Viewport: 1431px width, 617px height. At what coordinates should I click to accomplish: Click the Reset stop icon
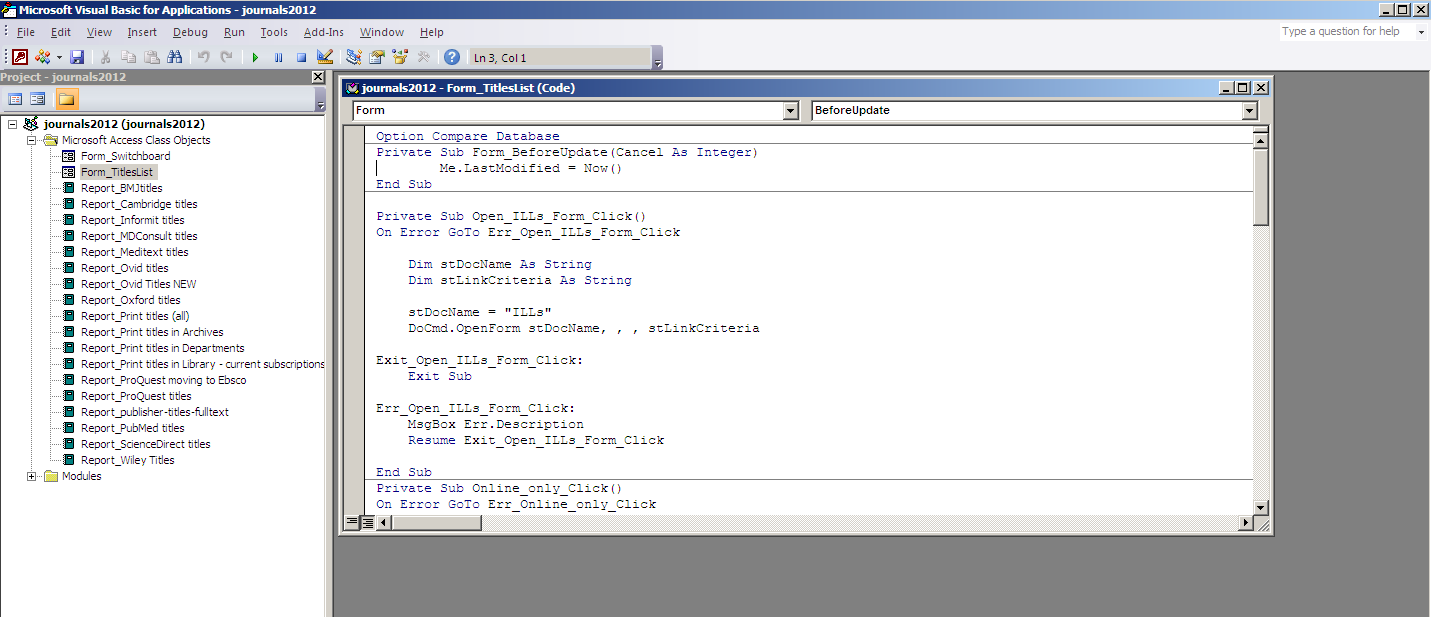(x=302, y=58)
